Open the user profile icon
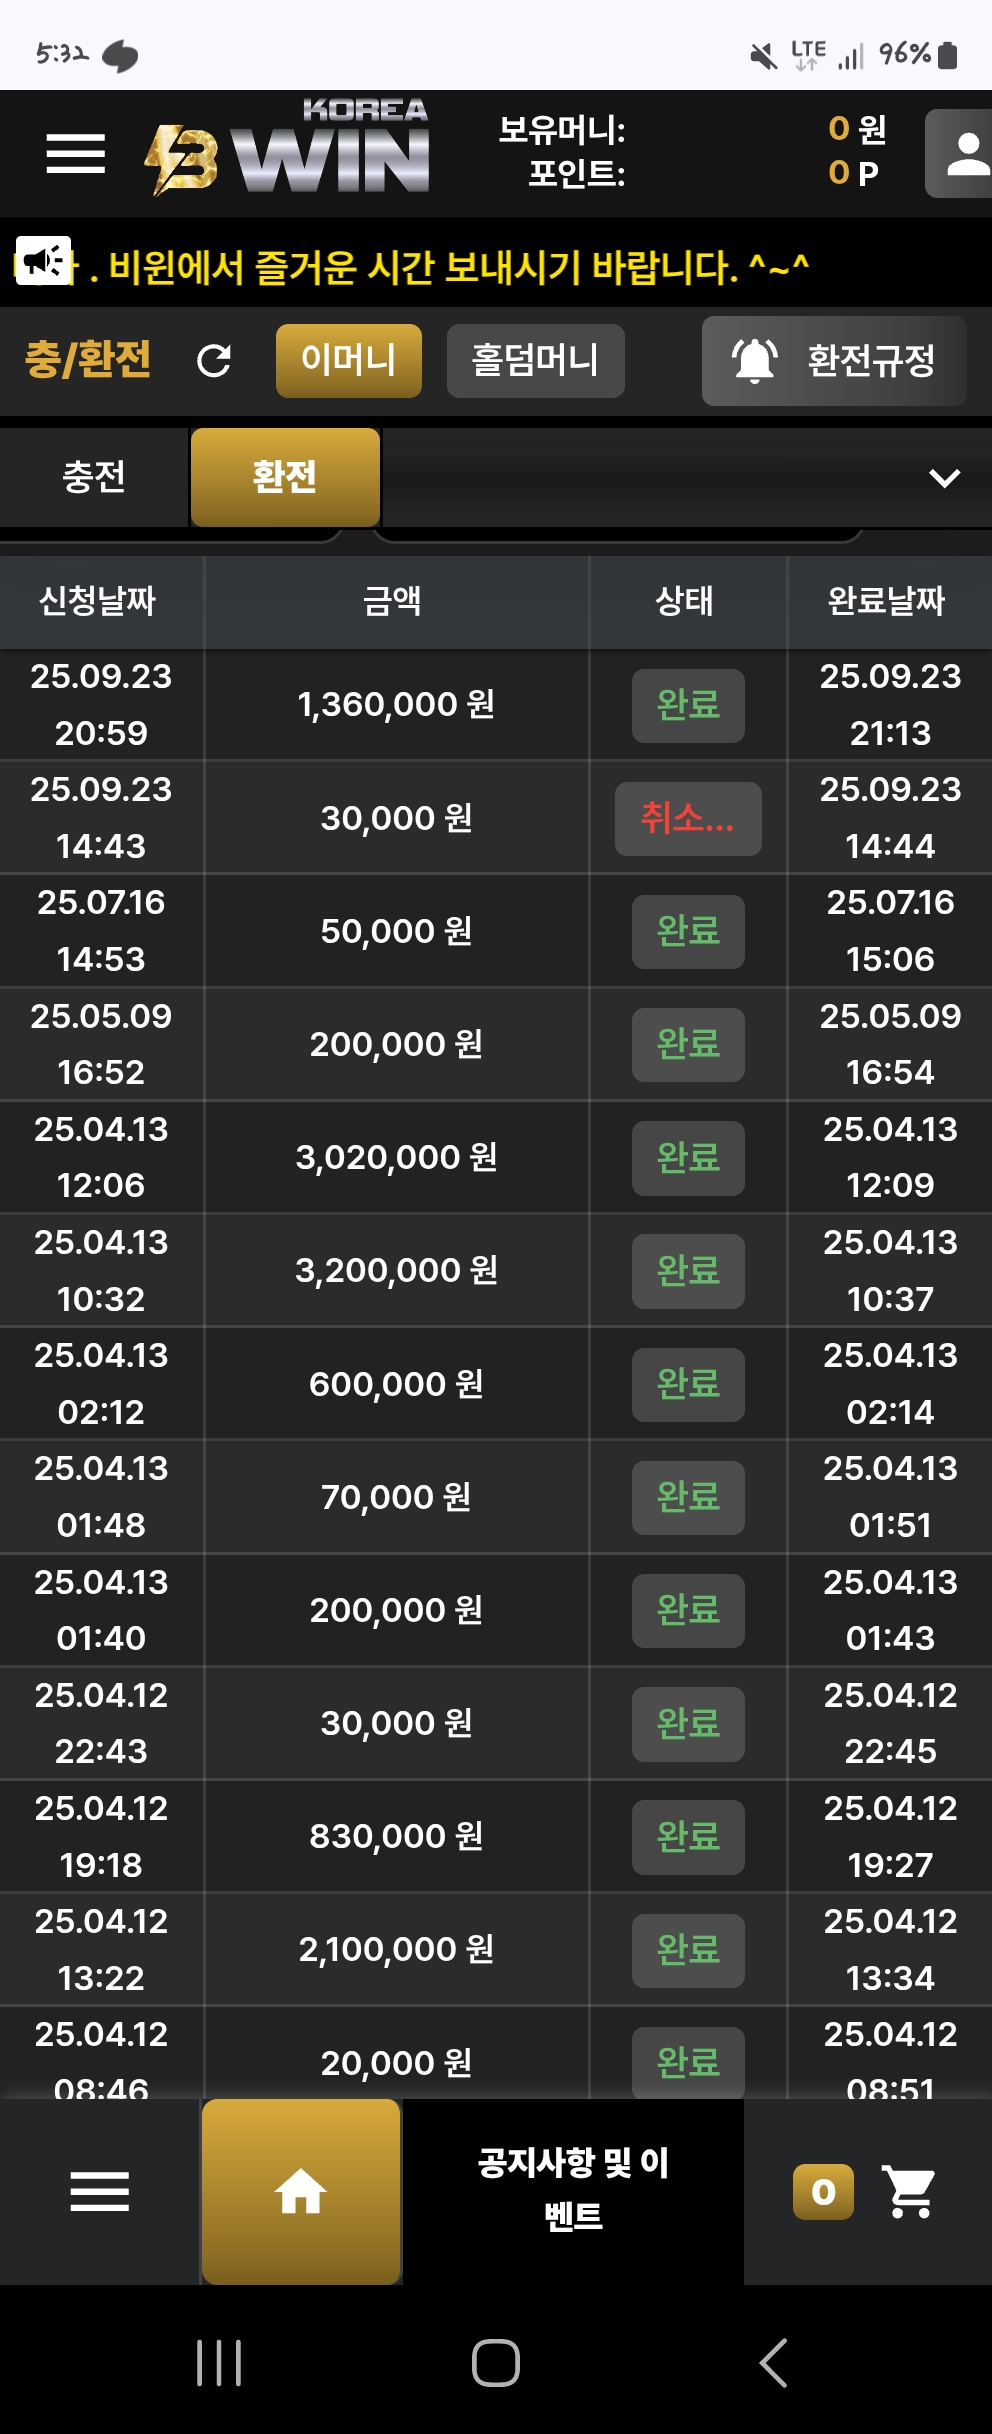992x2434 pixels. [x=959, y=153]
